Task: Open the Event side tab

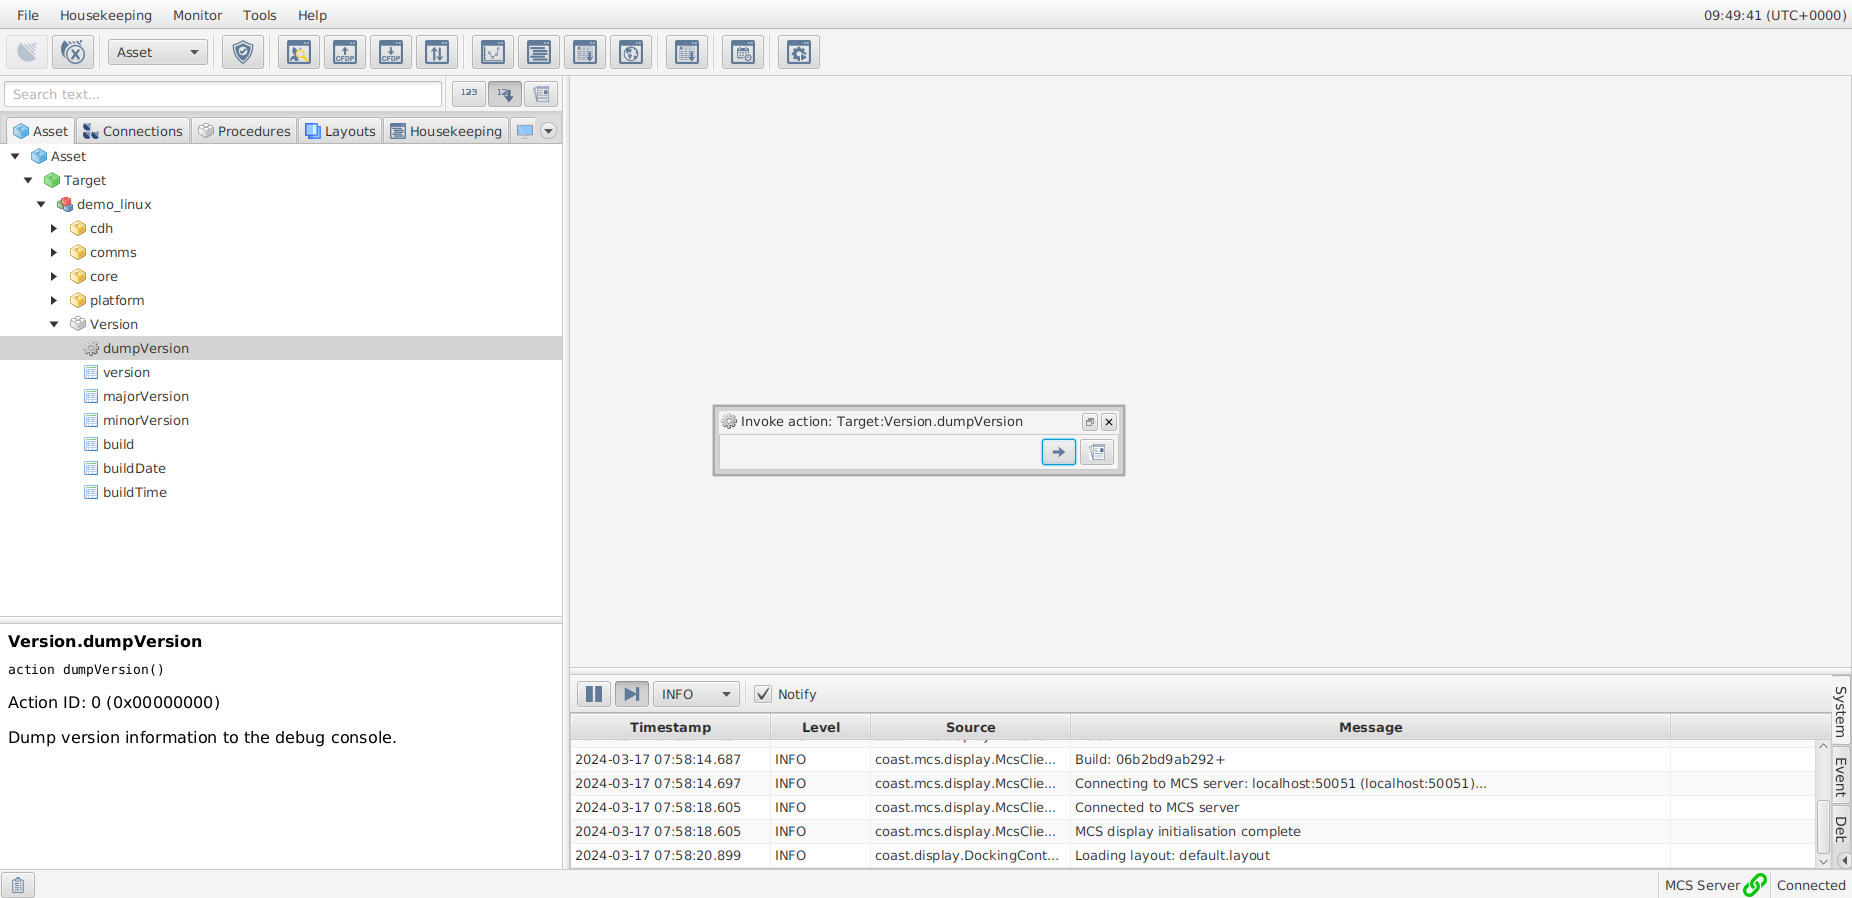Action: pyautogui.click(x=1840, y=775)
